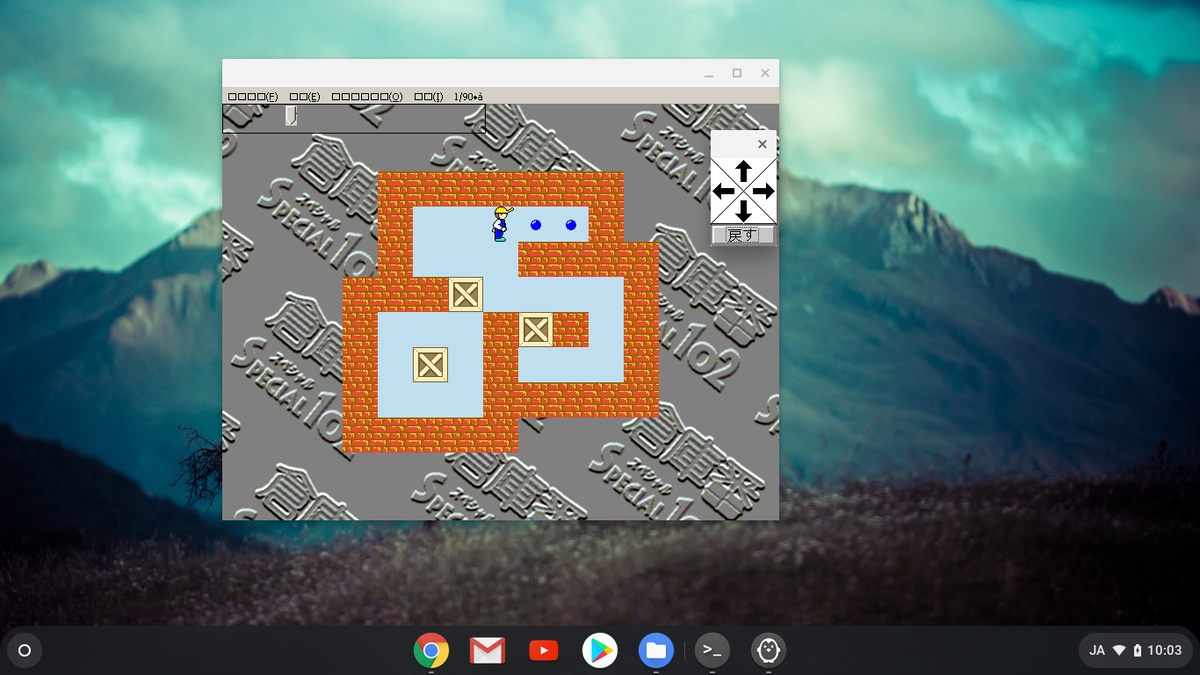Image resolution: width=1200 pixels, height=675 pixels.
Task: Click the crate in the lower-left room
Action: pos(430,364)
